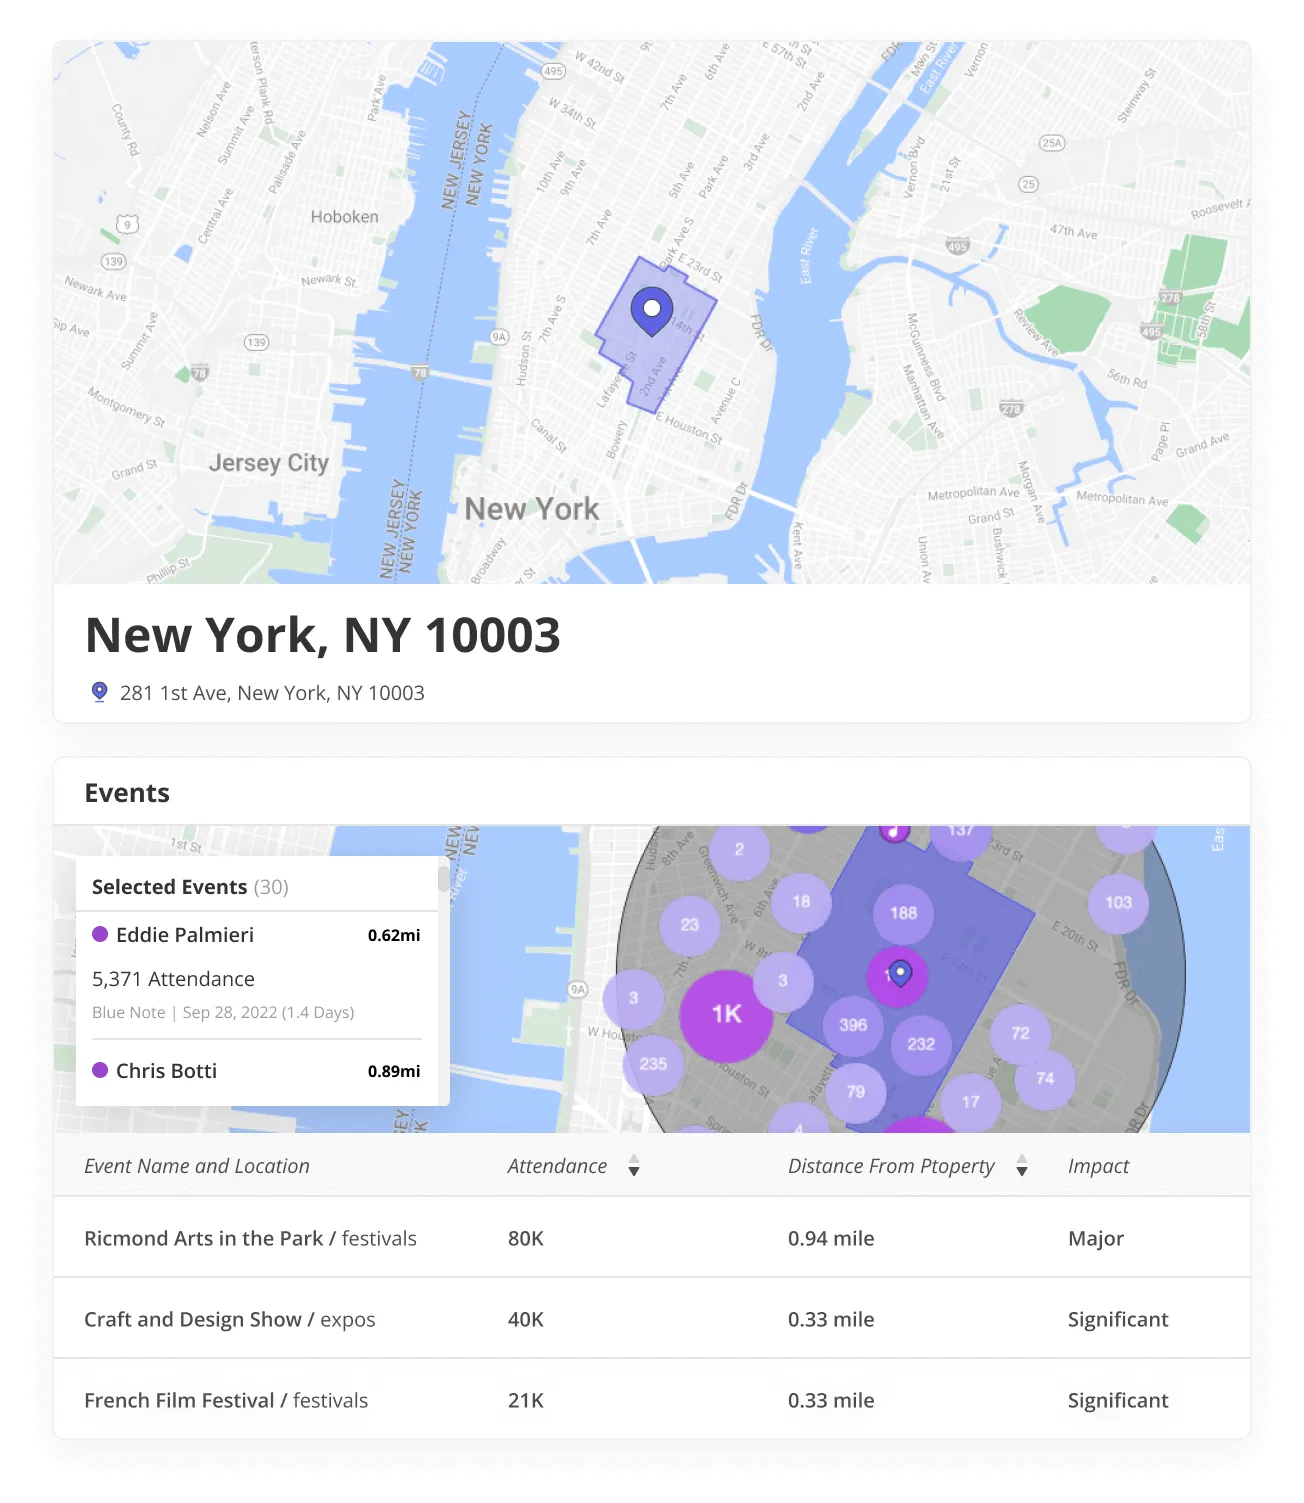
Task: Click the location pin icon beside the address
Action: point(97,691)
